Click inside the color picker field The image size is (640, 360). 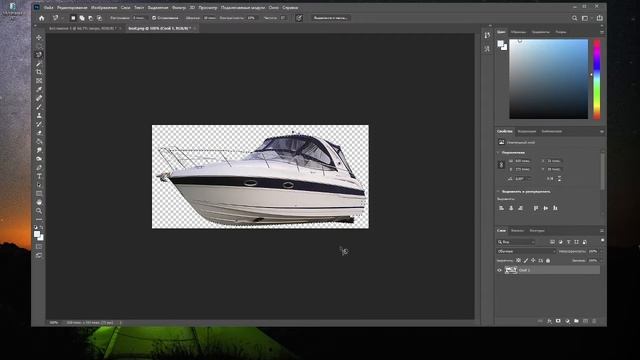[549, 79]
